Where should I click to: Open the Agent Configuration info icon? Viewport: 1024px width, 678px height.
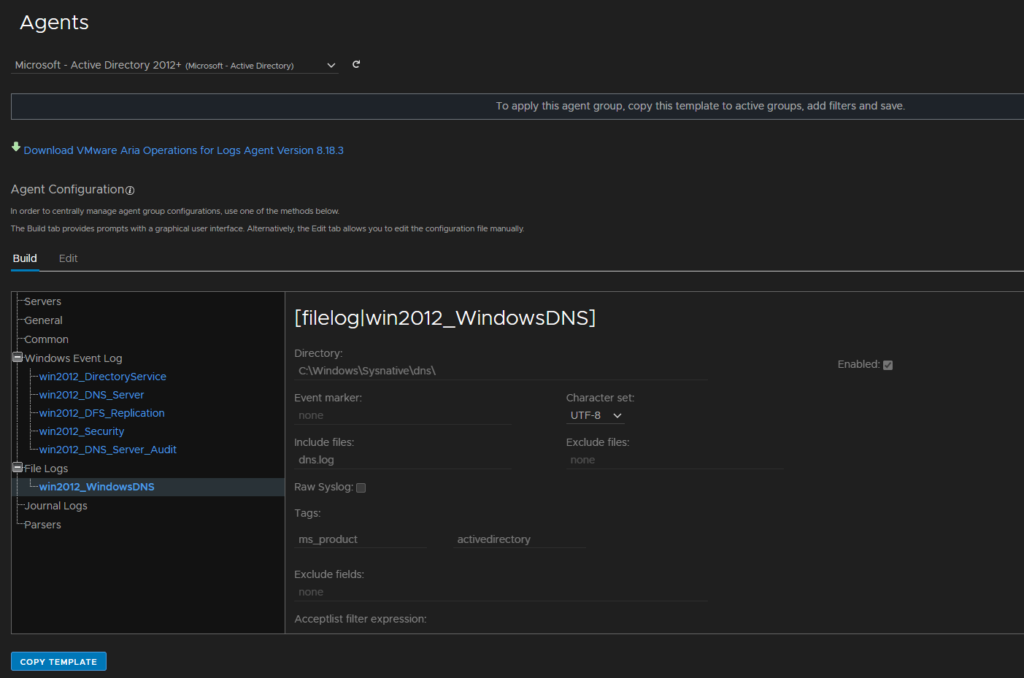130,190
